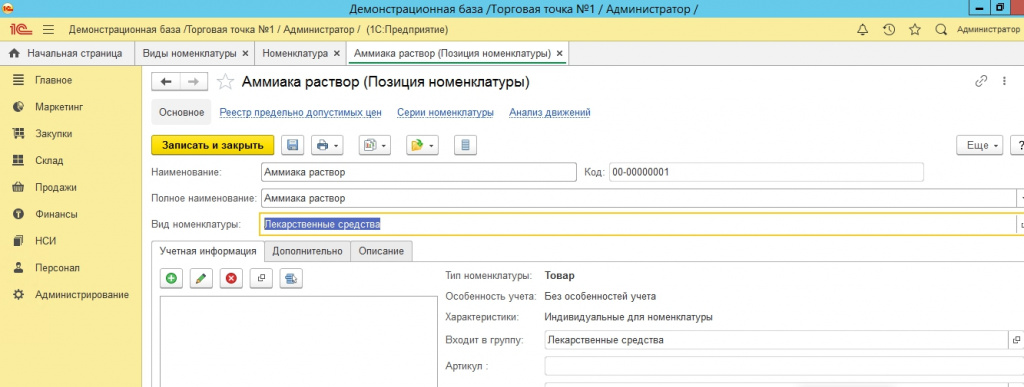Click the Основное section button
Screen dimensions: 1024x387
pyautogui.click(x=182, y=112)
